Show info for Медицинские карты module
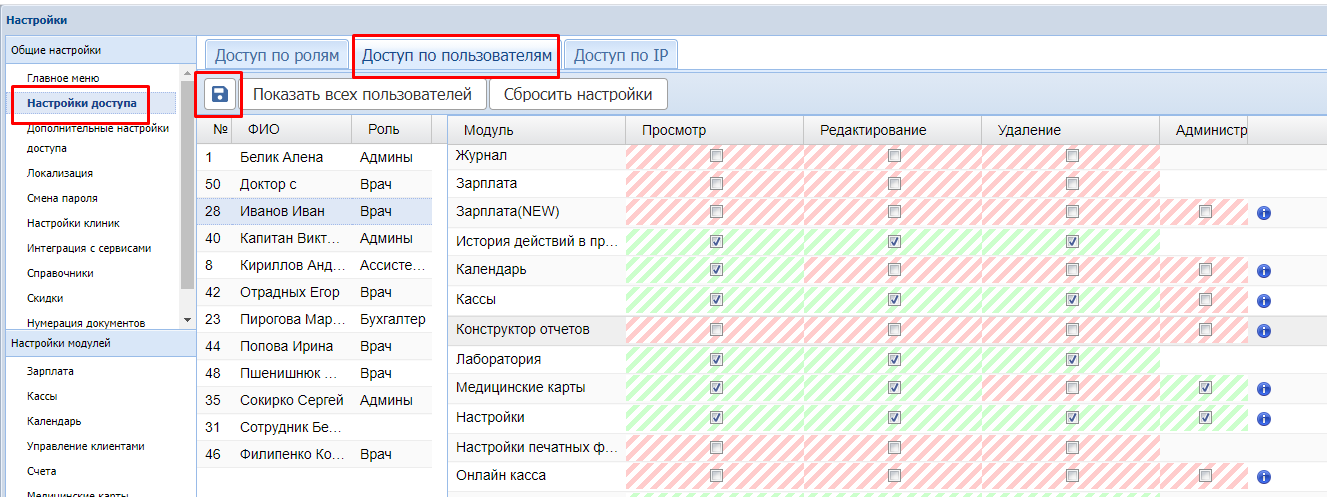The height and width of the screenshot is (497, 1327). click(x=1263, y=388)
